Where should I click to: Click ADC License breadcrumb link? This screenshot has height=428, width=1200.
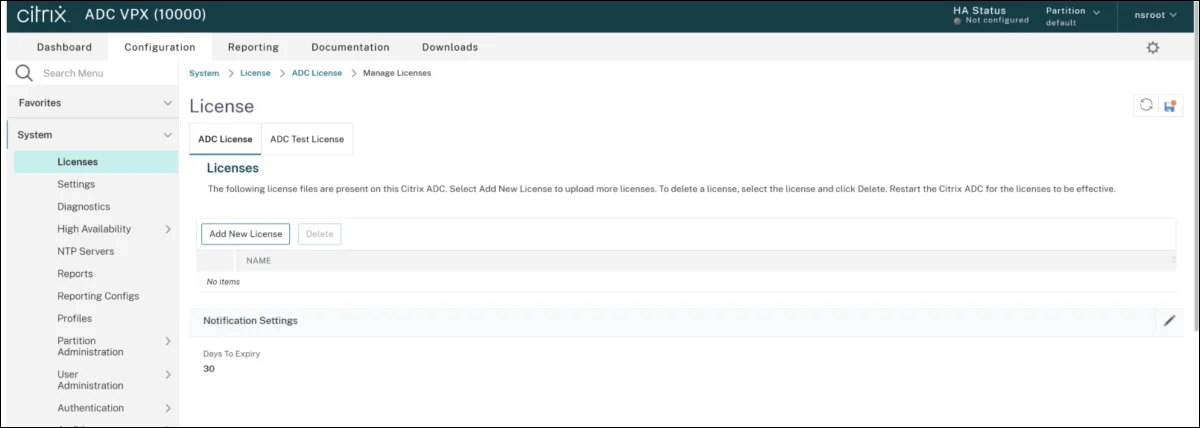(x=317, y=73)
